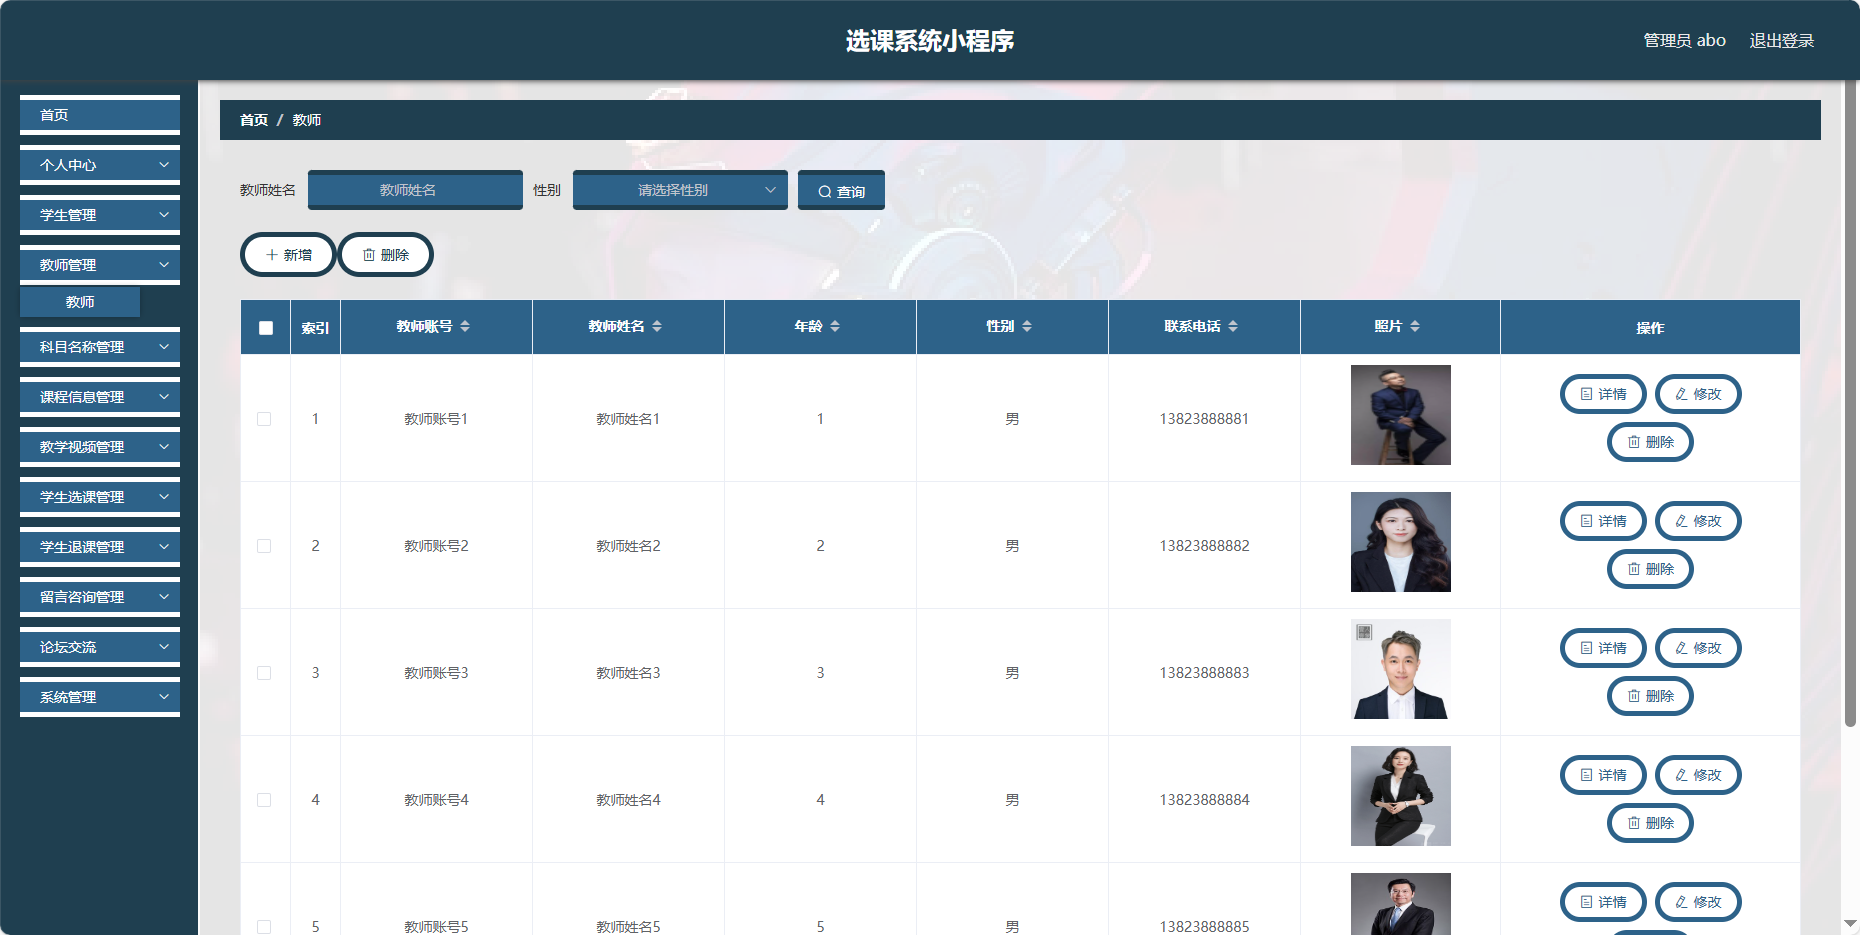This screenshot has height=935, width=1860.
Task: Focus the 教师姓名 search field
Action: point(415,190)
